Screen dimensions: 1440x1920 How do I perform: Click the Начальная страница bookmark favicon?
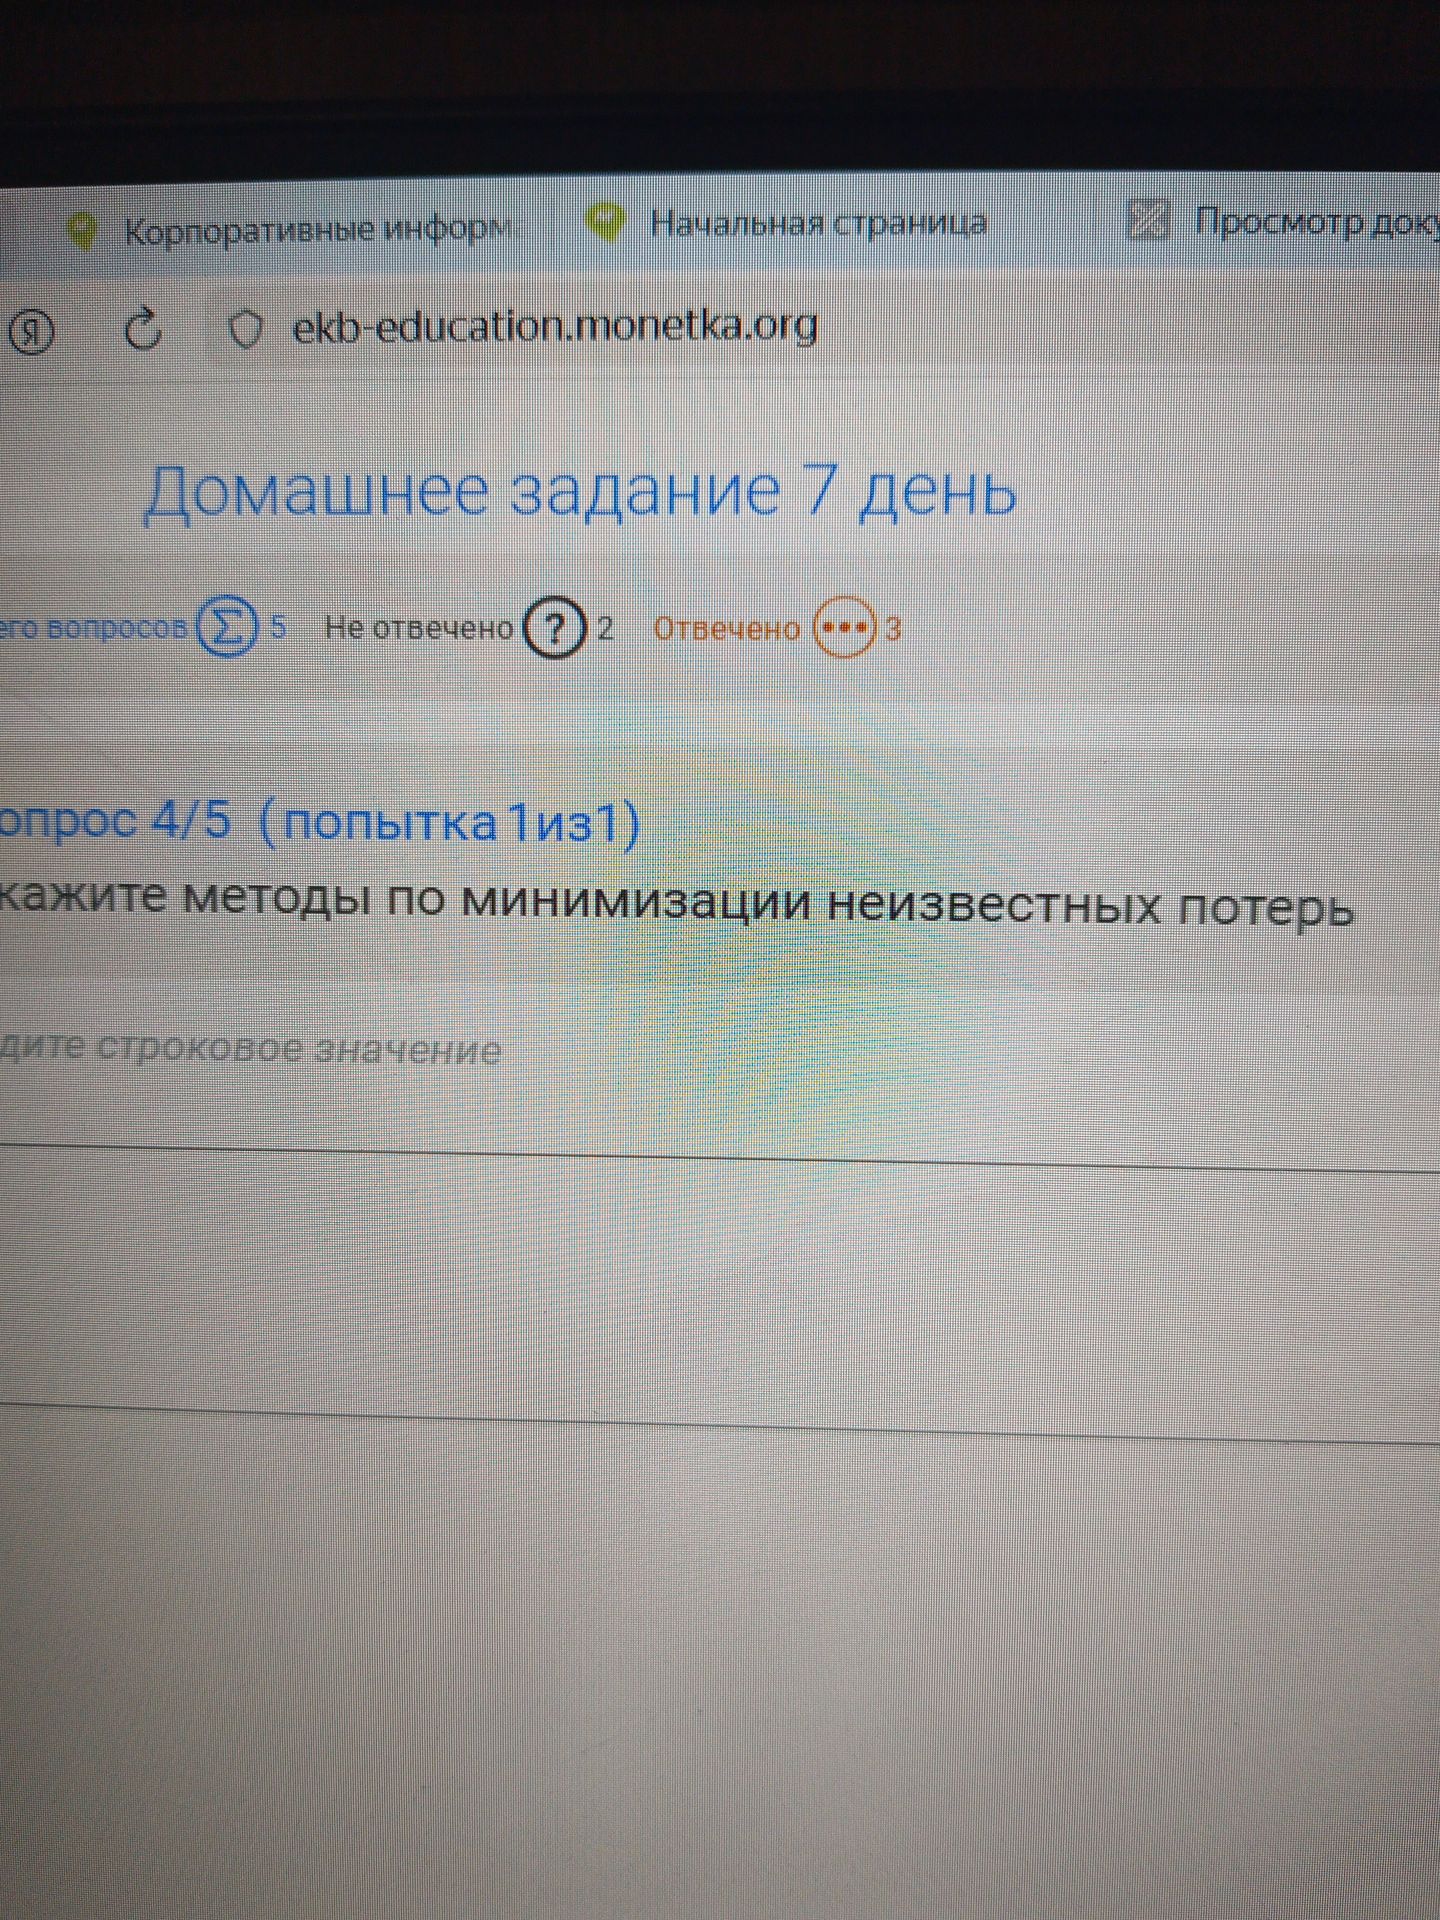[605, 223]
